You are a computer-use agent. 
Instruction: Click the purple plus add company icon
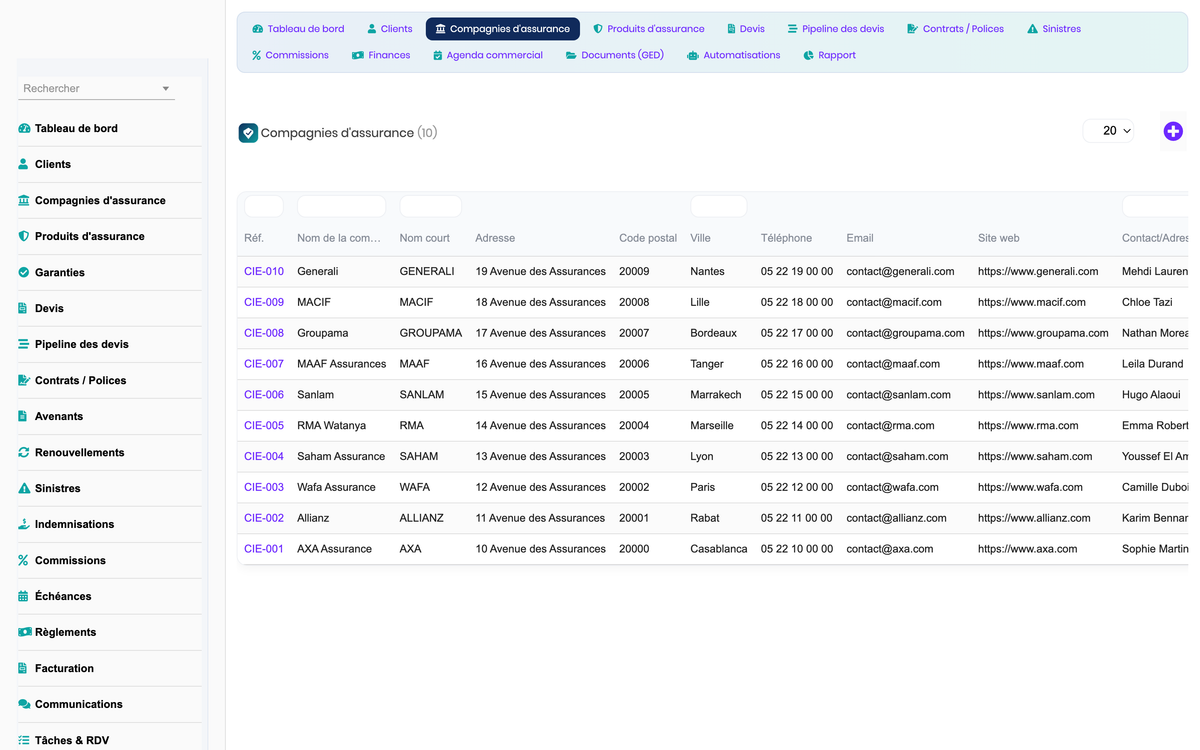point(1173,131)
